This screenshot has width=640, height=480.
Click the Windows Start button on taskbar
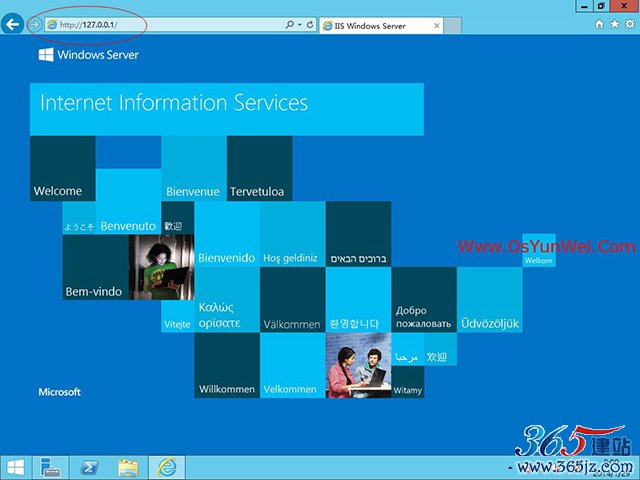coord(16,468)
